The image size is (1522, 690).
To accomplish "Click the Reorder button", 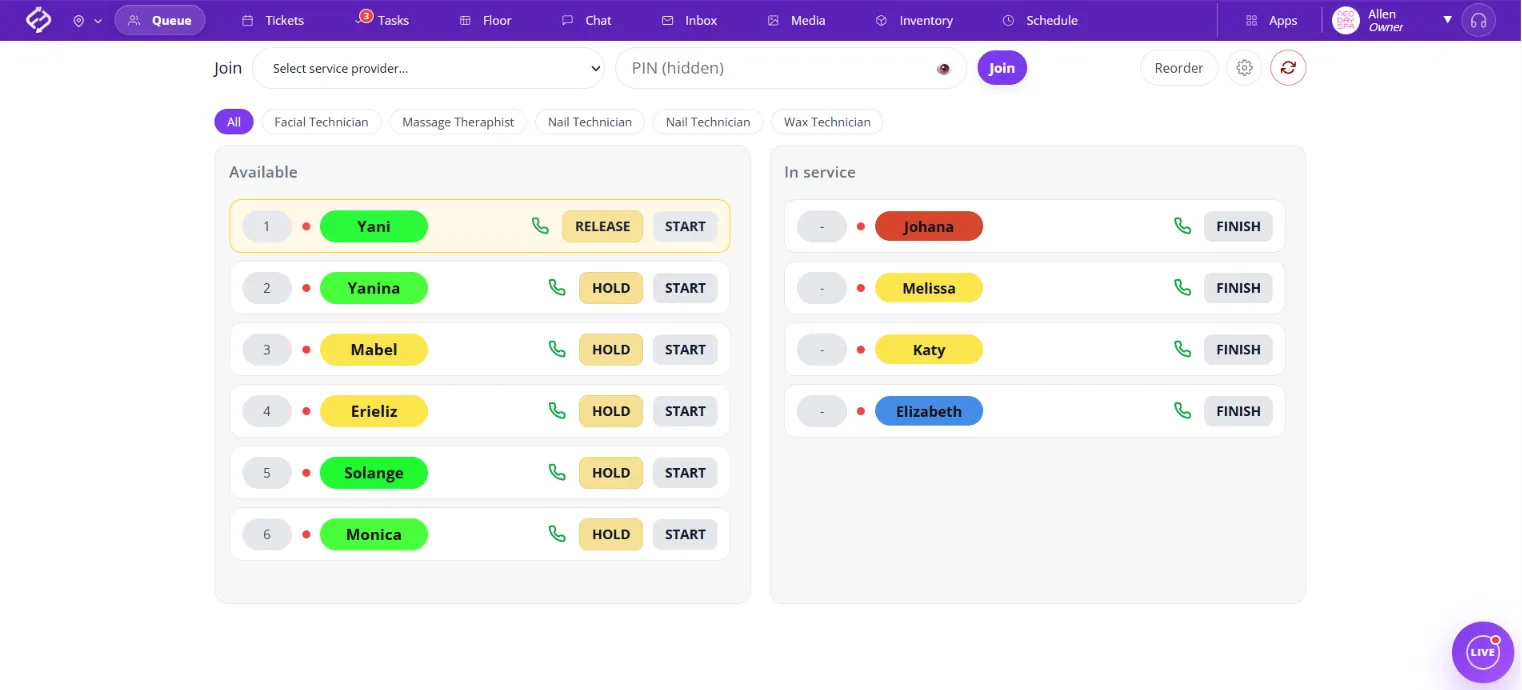I will (1179, 68).
